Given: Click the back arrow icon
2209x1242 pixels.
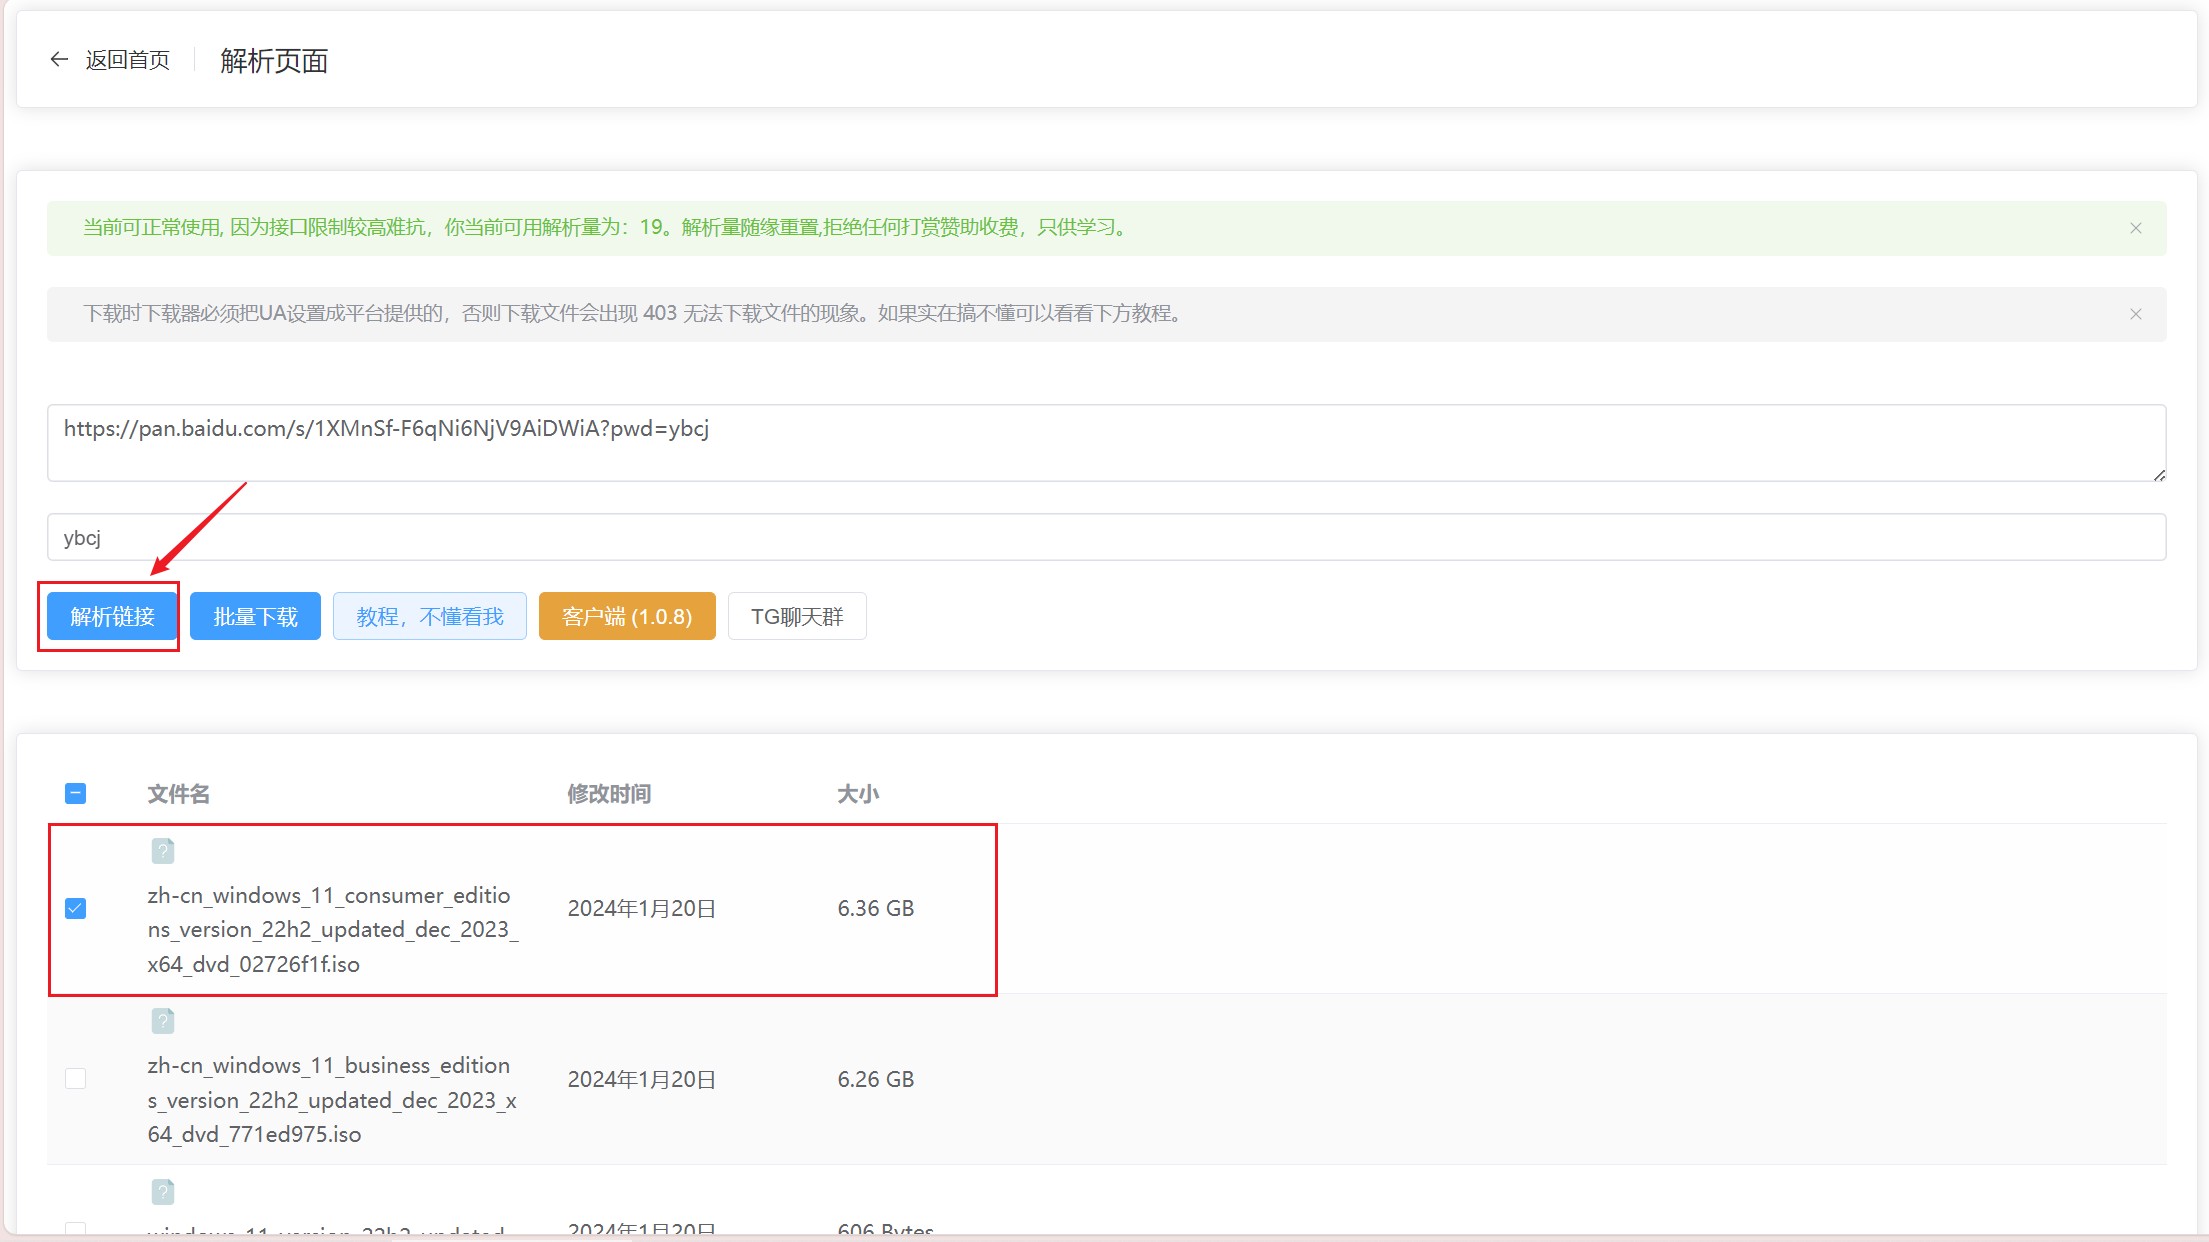Looking at the screenshot, I should [x=59, y=60].
